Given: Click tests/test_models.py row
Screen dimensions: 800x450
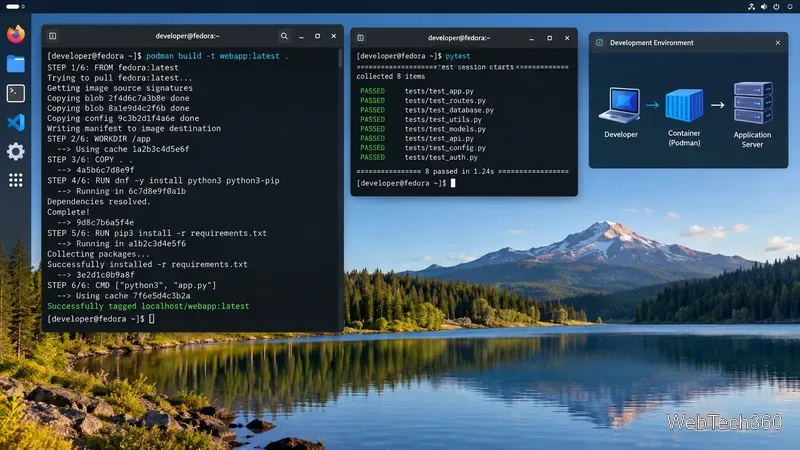Looking at the screenshot, I should tap(423, 129).
